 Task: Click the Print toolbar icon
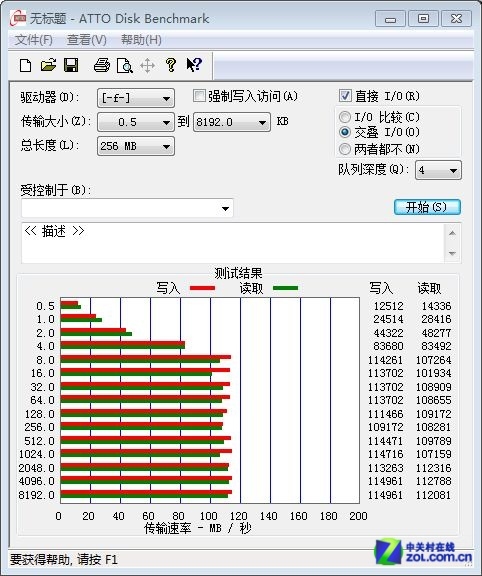pos(102,65)
